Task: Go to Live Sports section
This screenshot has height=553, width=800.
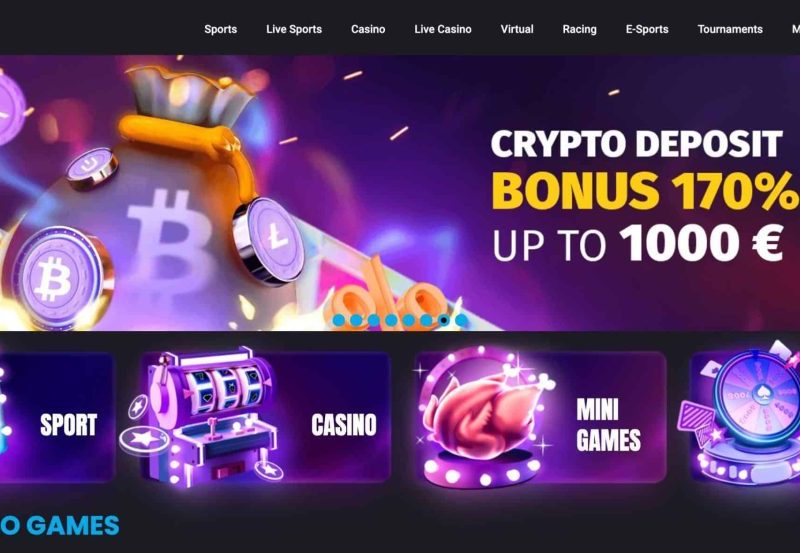Action: coord(294,29)
